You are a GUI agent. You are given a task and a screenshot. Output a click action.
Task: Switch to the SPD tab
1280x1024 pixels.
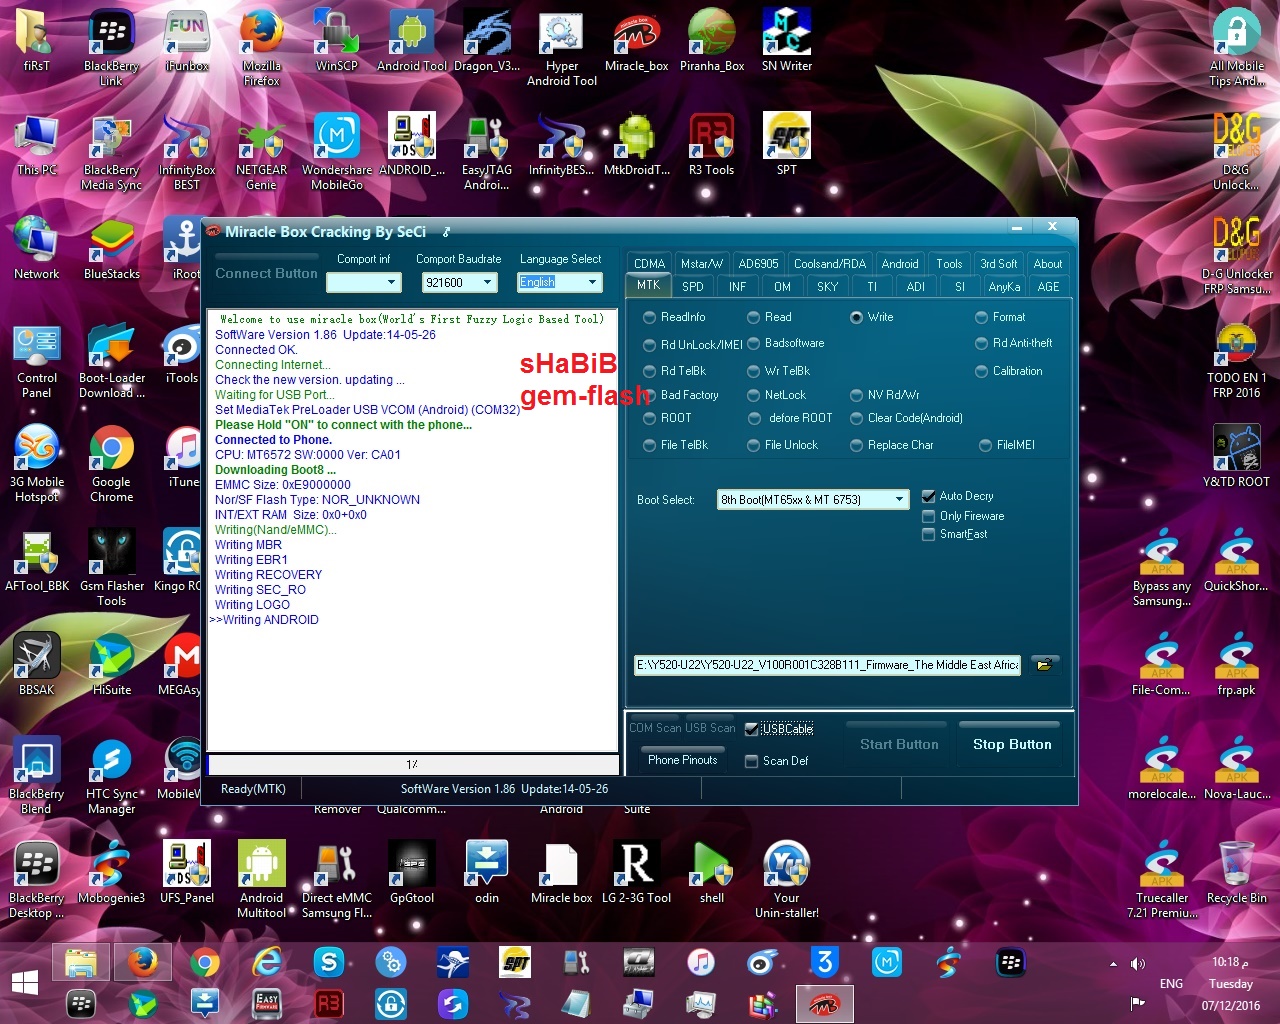(693, 287)
